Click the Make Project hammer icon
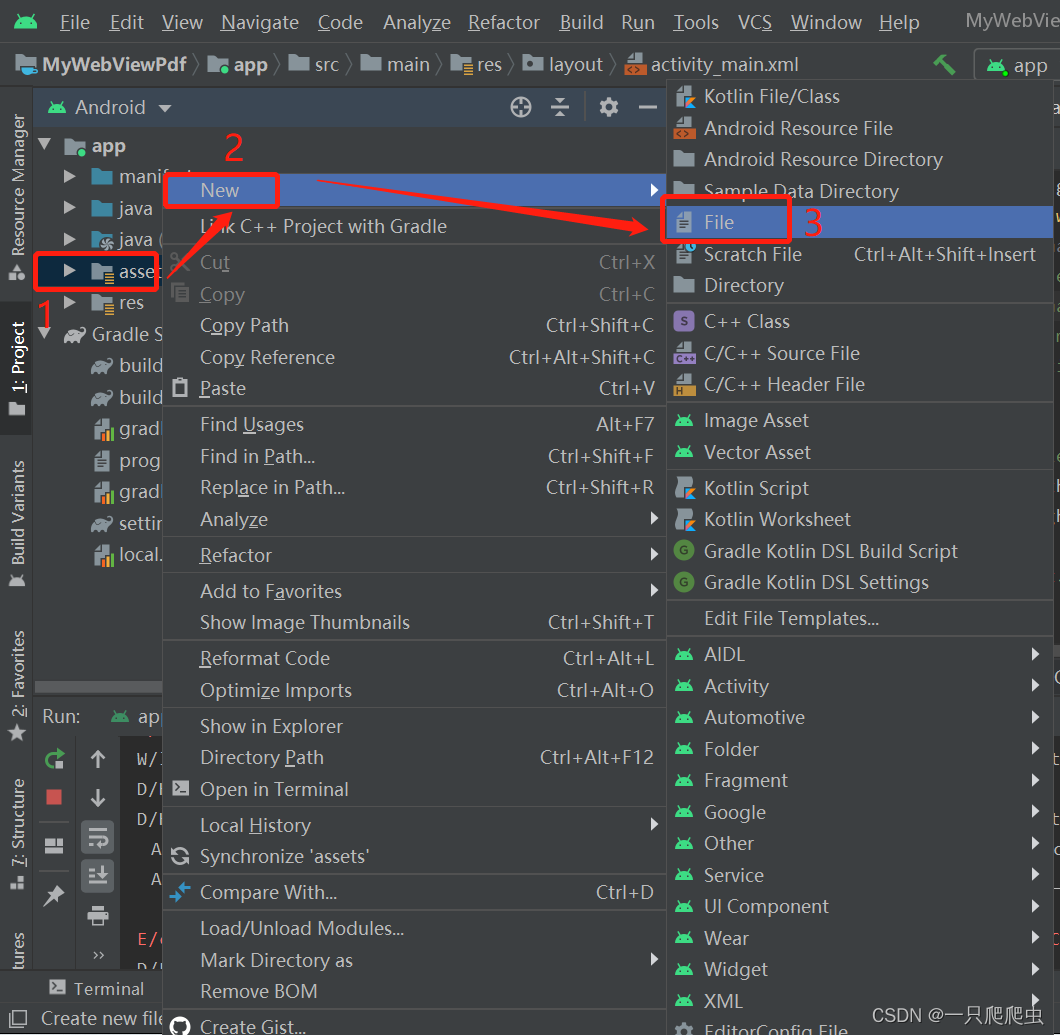 944,65
